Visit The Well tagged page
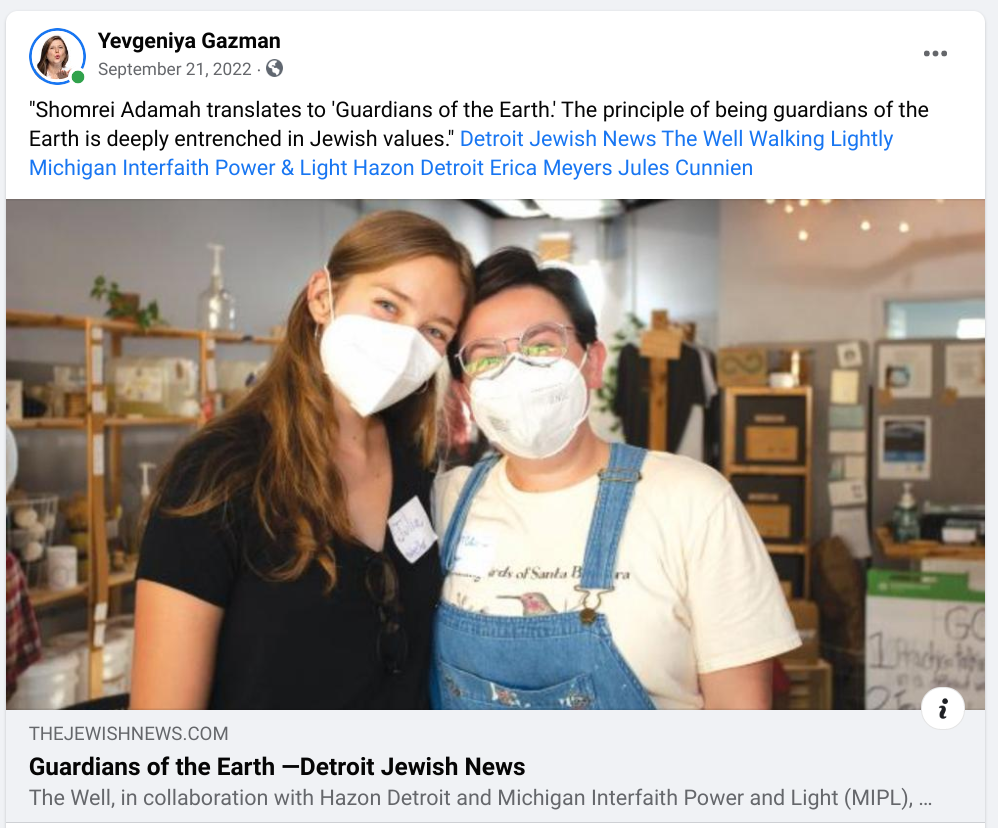The image size is (998, 828). pyautogui.click(x=703, y=139)
